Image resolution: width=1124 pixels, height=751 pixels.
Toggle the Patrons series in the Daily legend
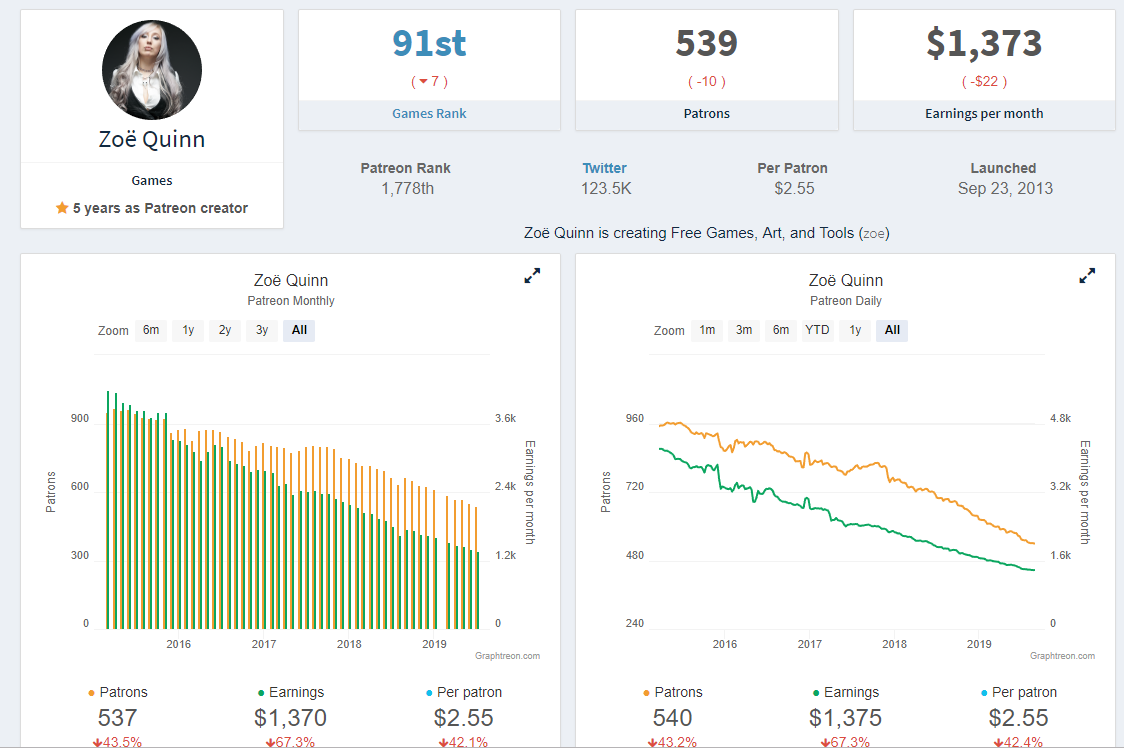(x=672, y=692)
